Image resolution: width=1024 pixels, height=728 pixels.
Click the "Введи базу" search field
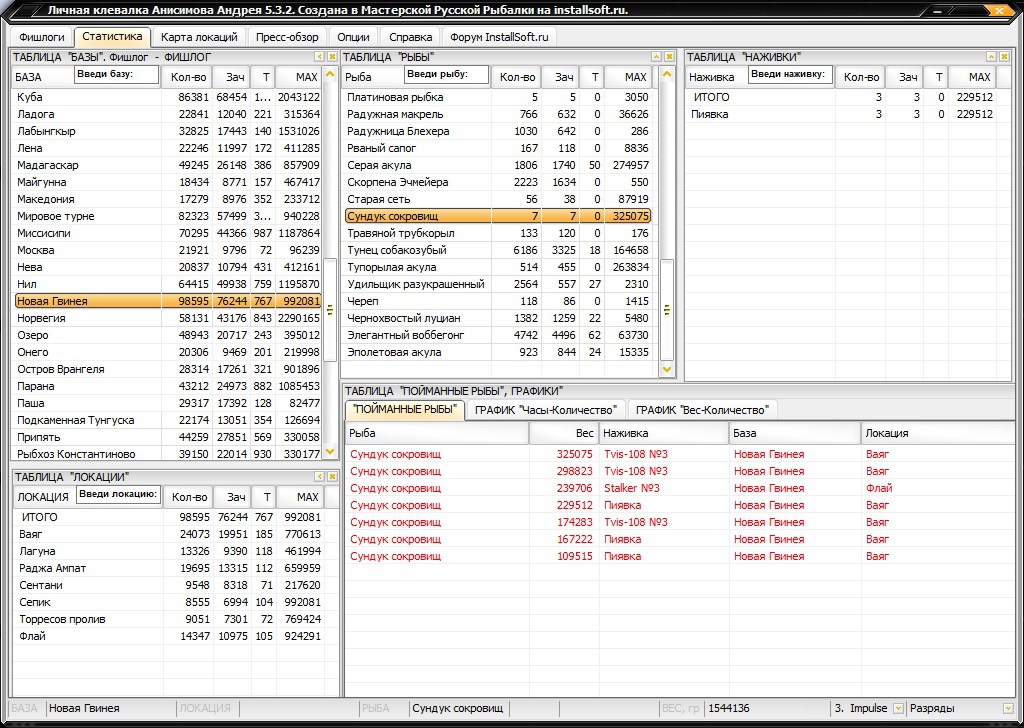(x=117, y=75)
